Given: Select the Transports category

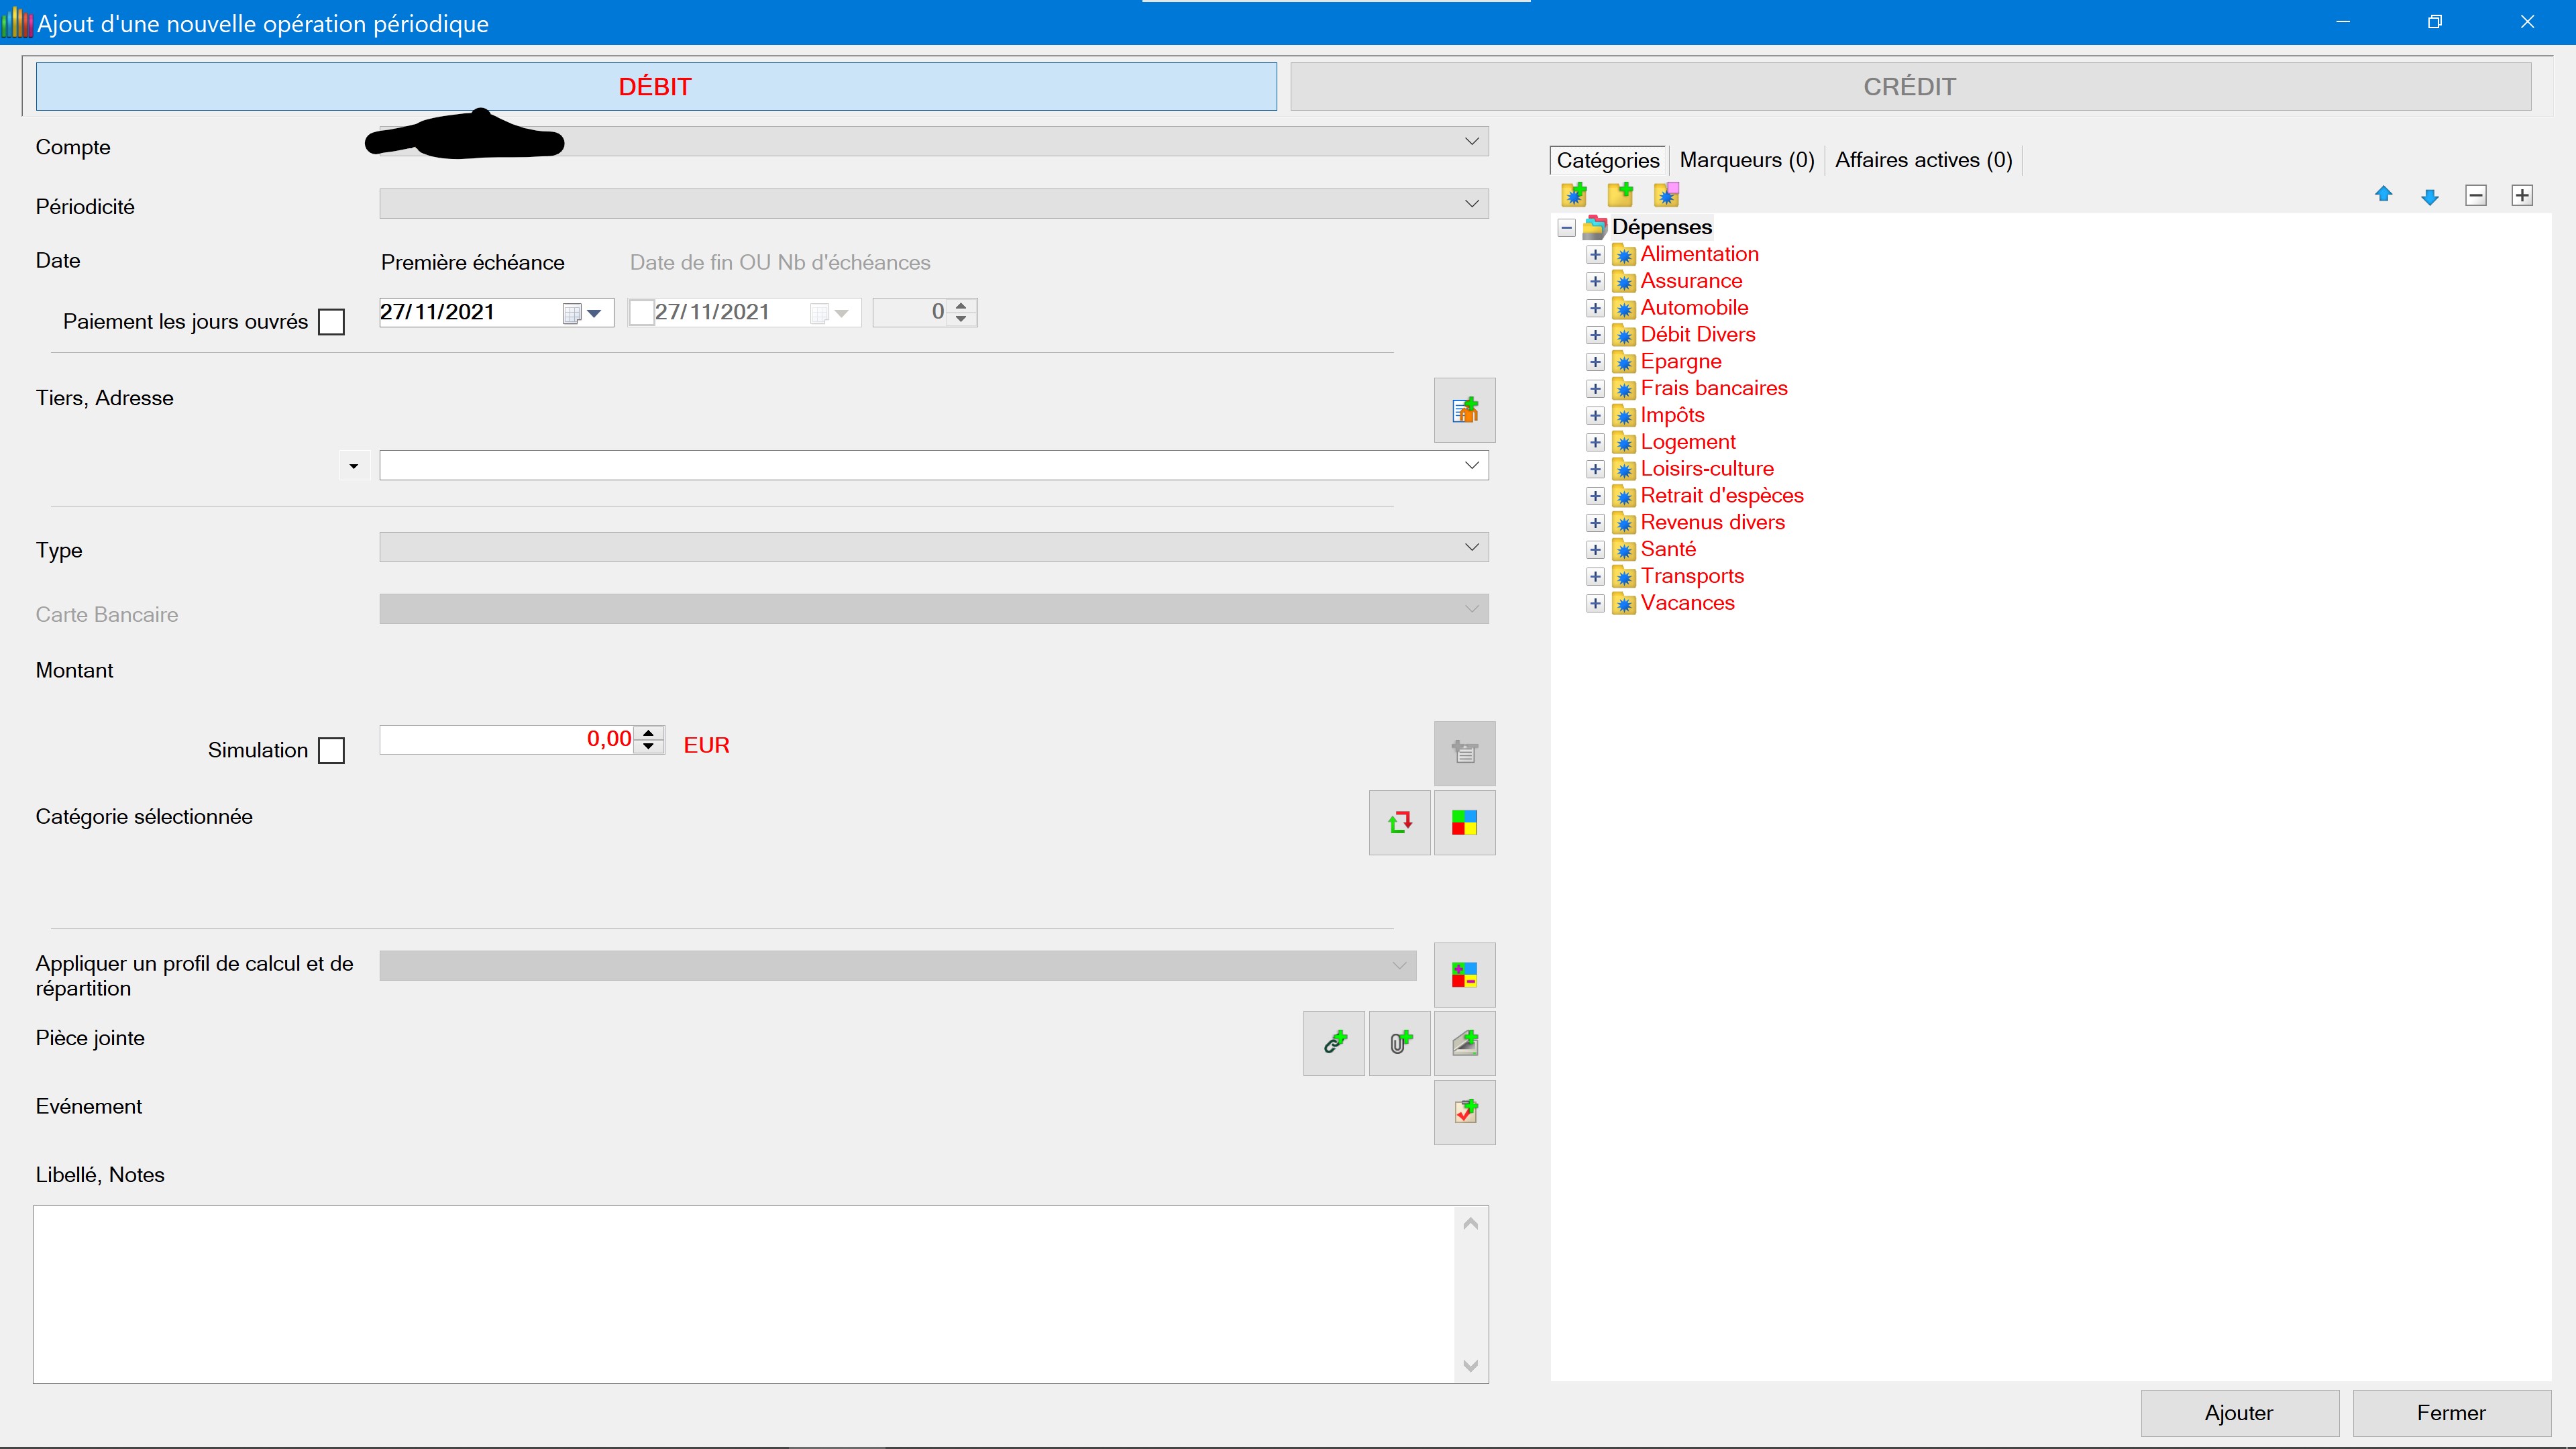Looking at the screenshot, I should pyautogui.click(x=1692, y=576).
